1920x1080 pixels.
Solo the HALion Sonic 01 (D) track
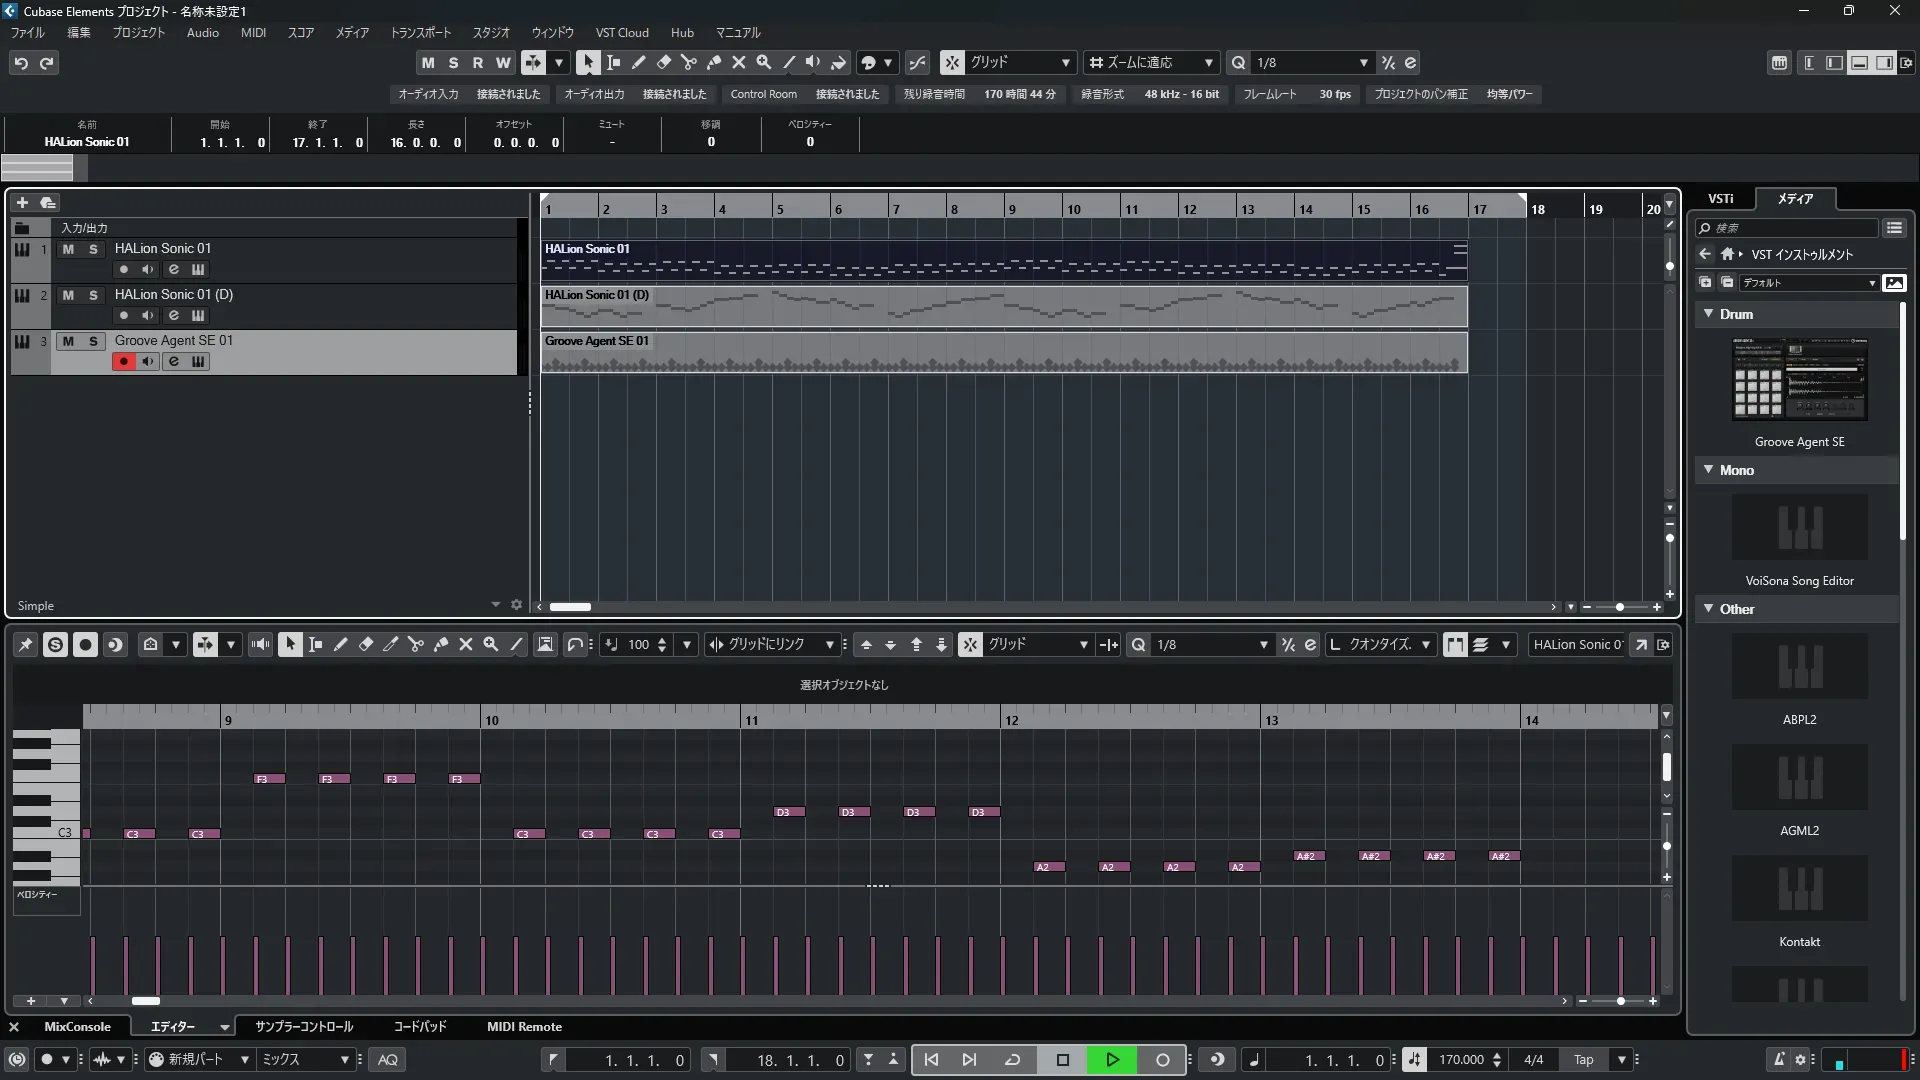[93, 295]
